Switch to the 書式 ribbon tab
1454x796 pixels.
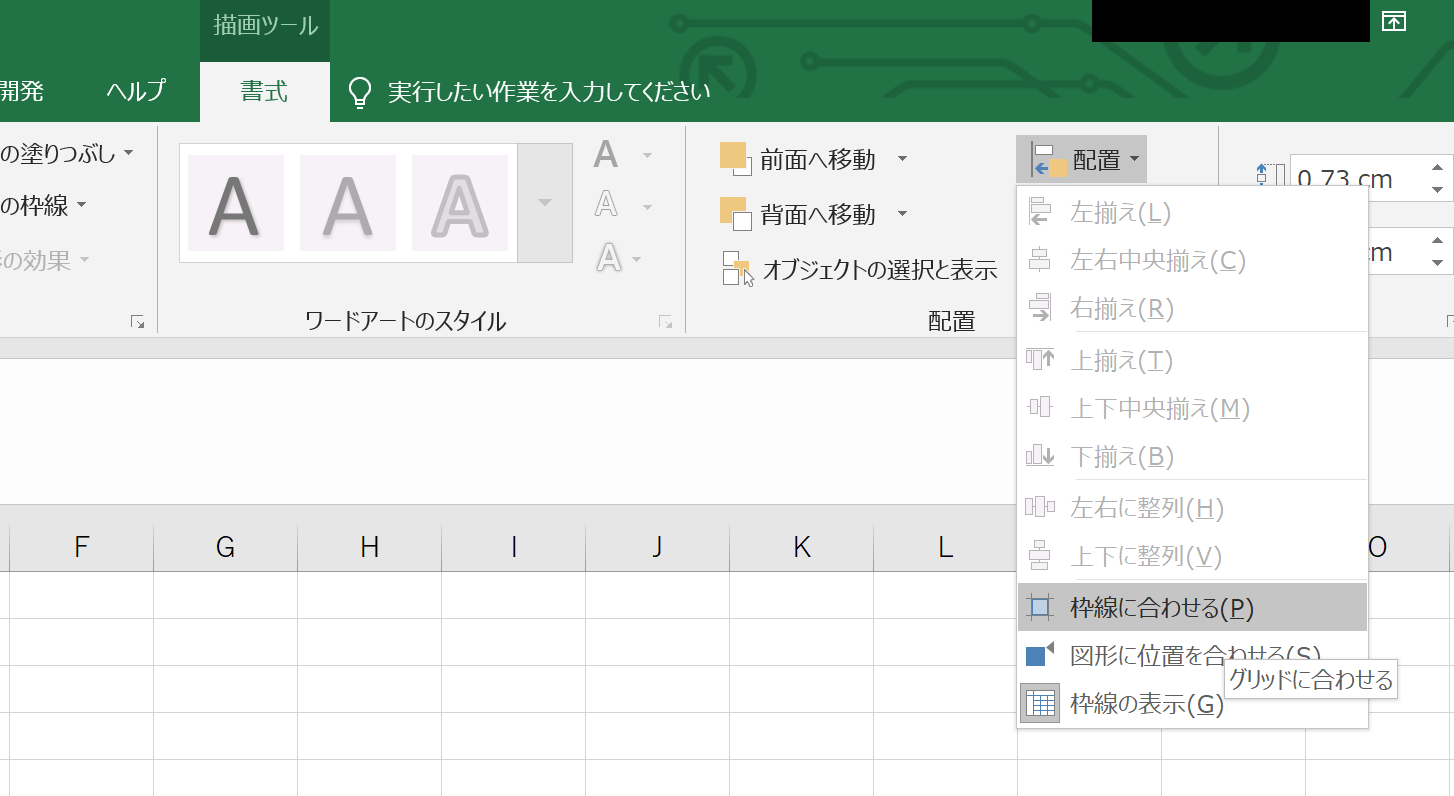pyautogui.click(x=264, y=92)
